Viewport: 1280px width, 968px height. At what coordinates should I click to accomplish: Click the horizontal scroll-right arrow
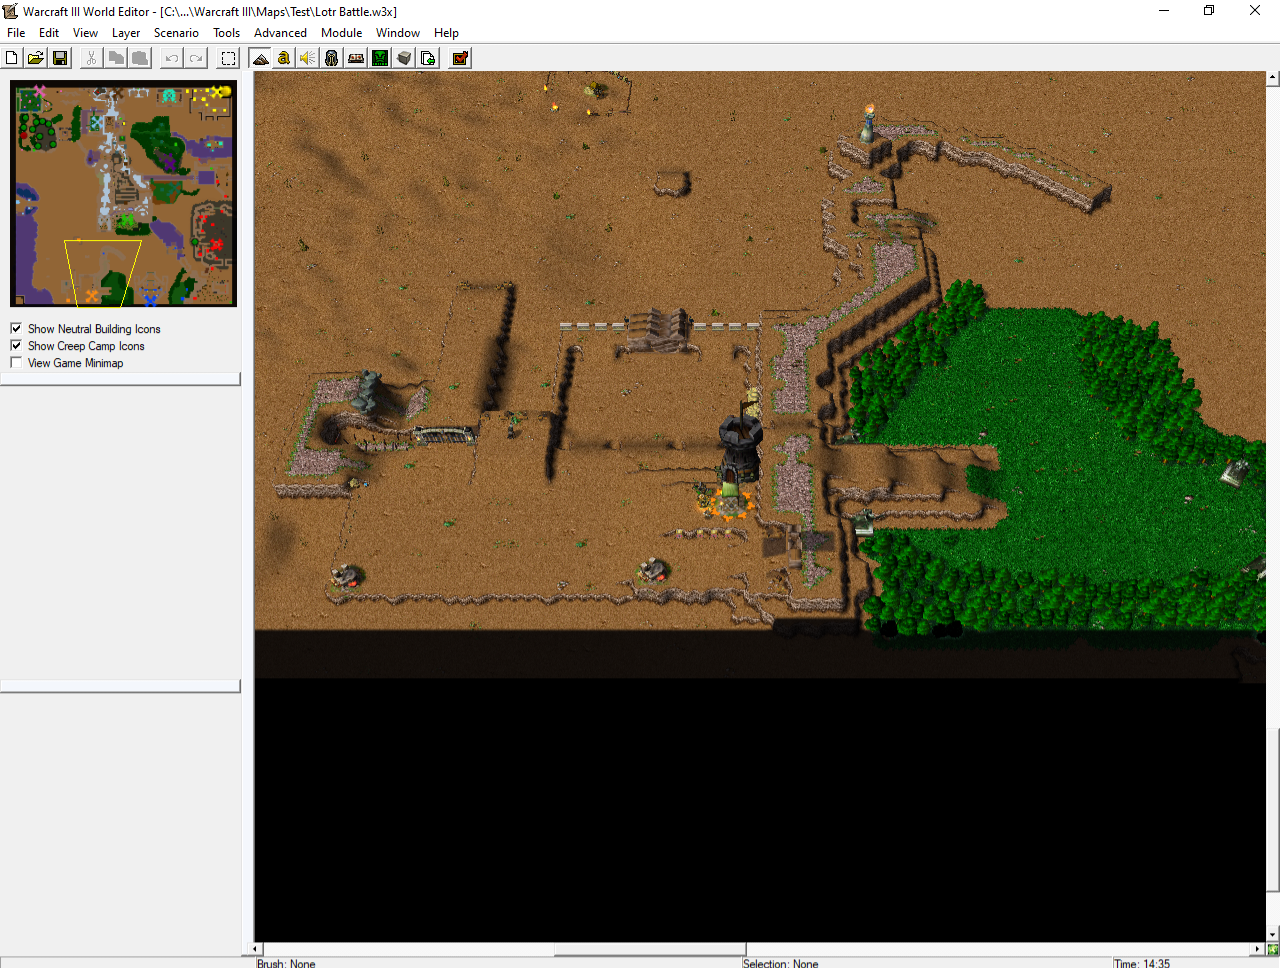coord(1258,949)
